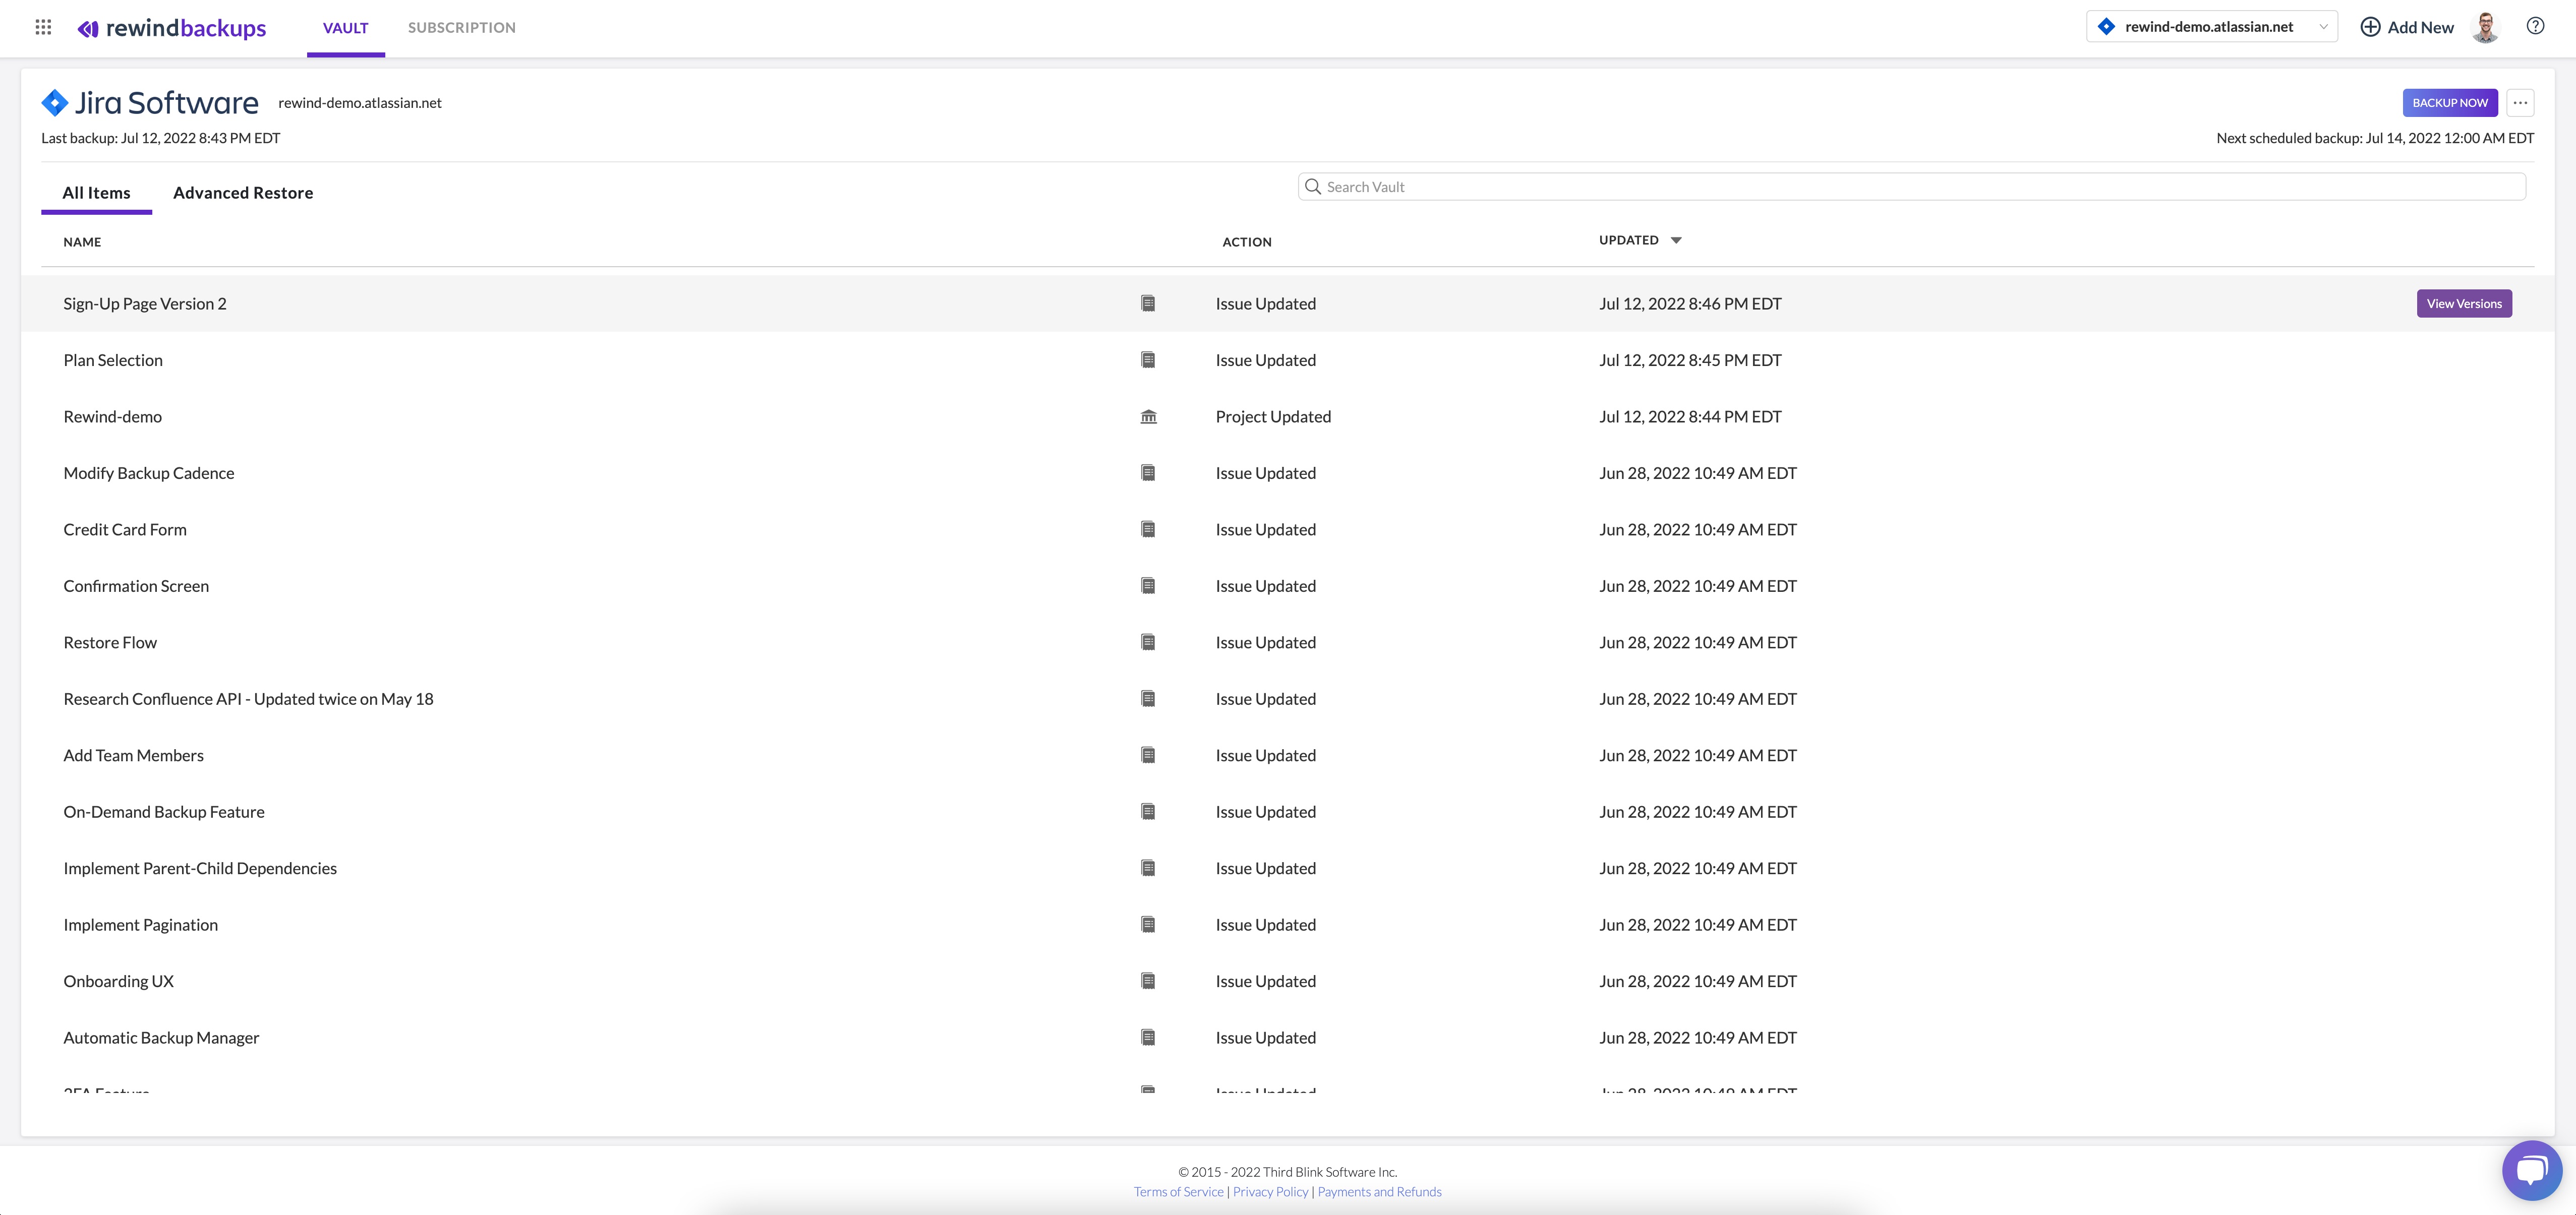Image resolution: width=2576 pixels, height=1215 pixels.
Task: Select the All Items tab
Action: tap(96, 193)
